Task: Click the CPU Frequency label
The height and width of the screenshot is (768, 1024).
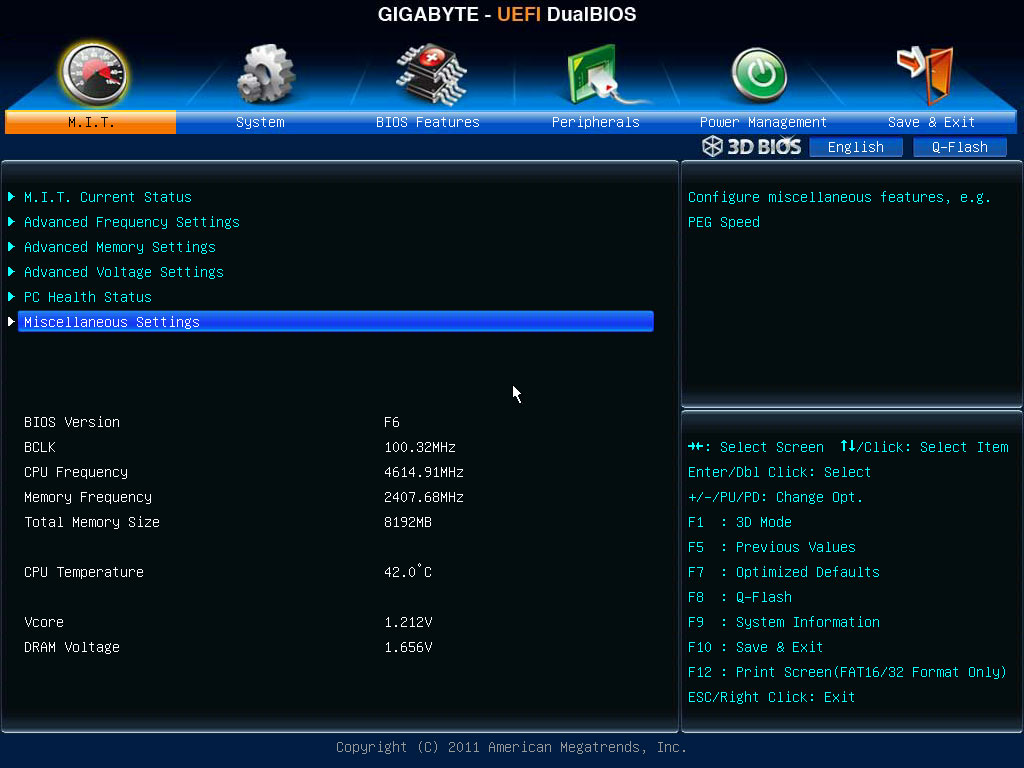Action: point(76,472)
